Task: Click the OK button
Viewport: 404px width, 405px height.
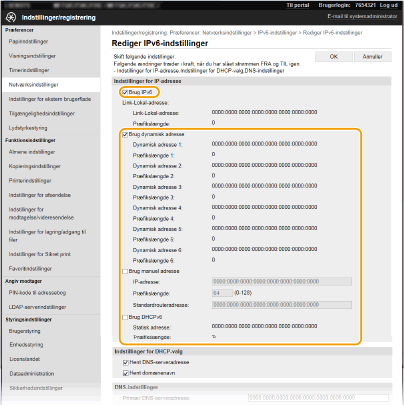Action: (x=334, y=57)
